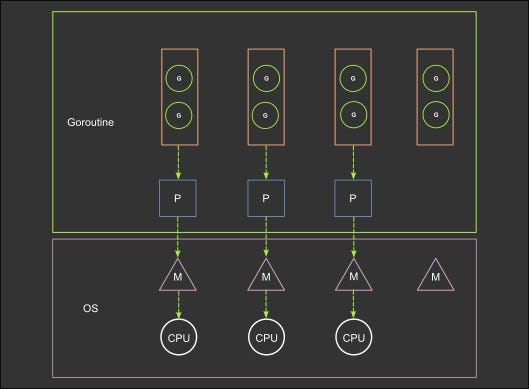The image size is (529, 389).
Task: Click the OS label text
Action: pyautogui.click(x=90, y=308)
